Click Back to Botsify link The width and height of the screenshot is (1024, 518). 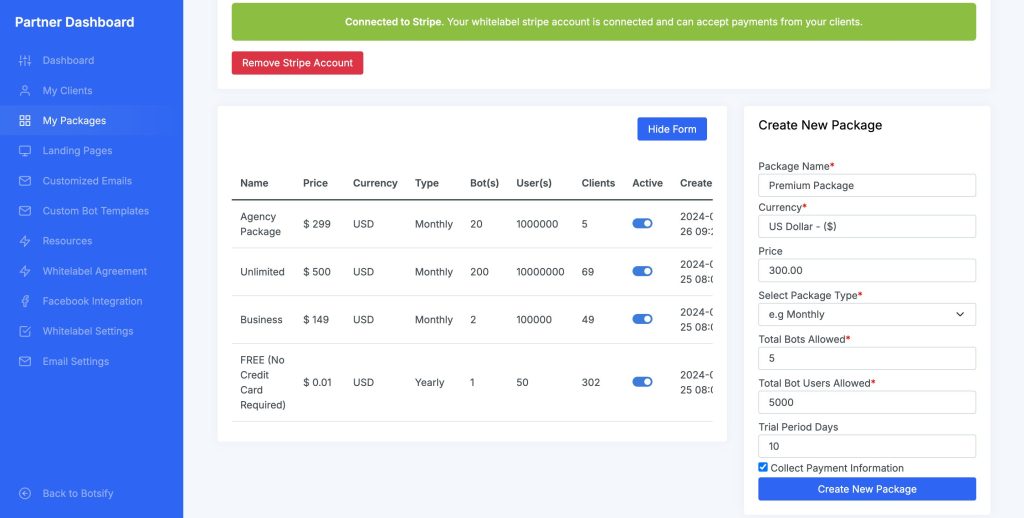[x=78, y=493]
